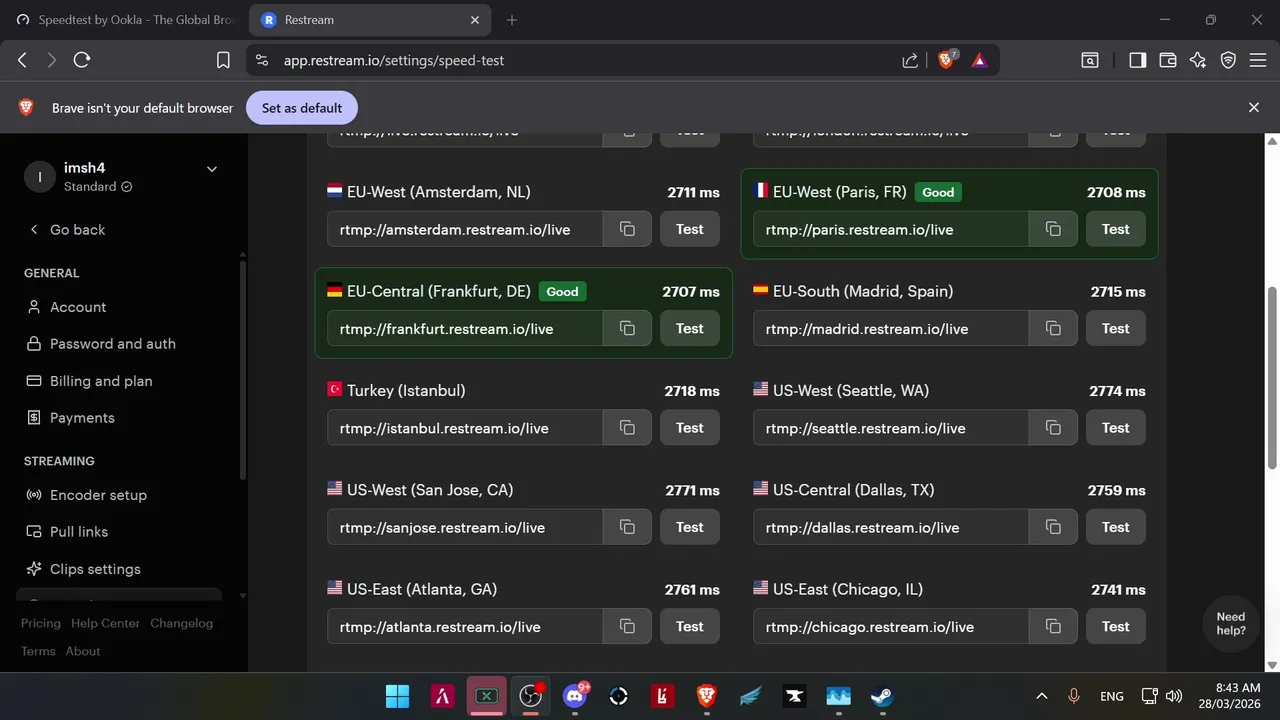The height and width of the screenshot is (720, 1280).
Task: Click the frankfurt.restream.io URL field
Action: [x=465, y=328]
